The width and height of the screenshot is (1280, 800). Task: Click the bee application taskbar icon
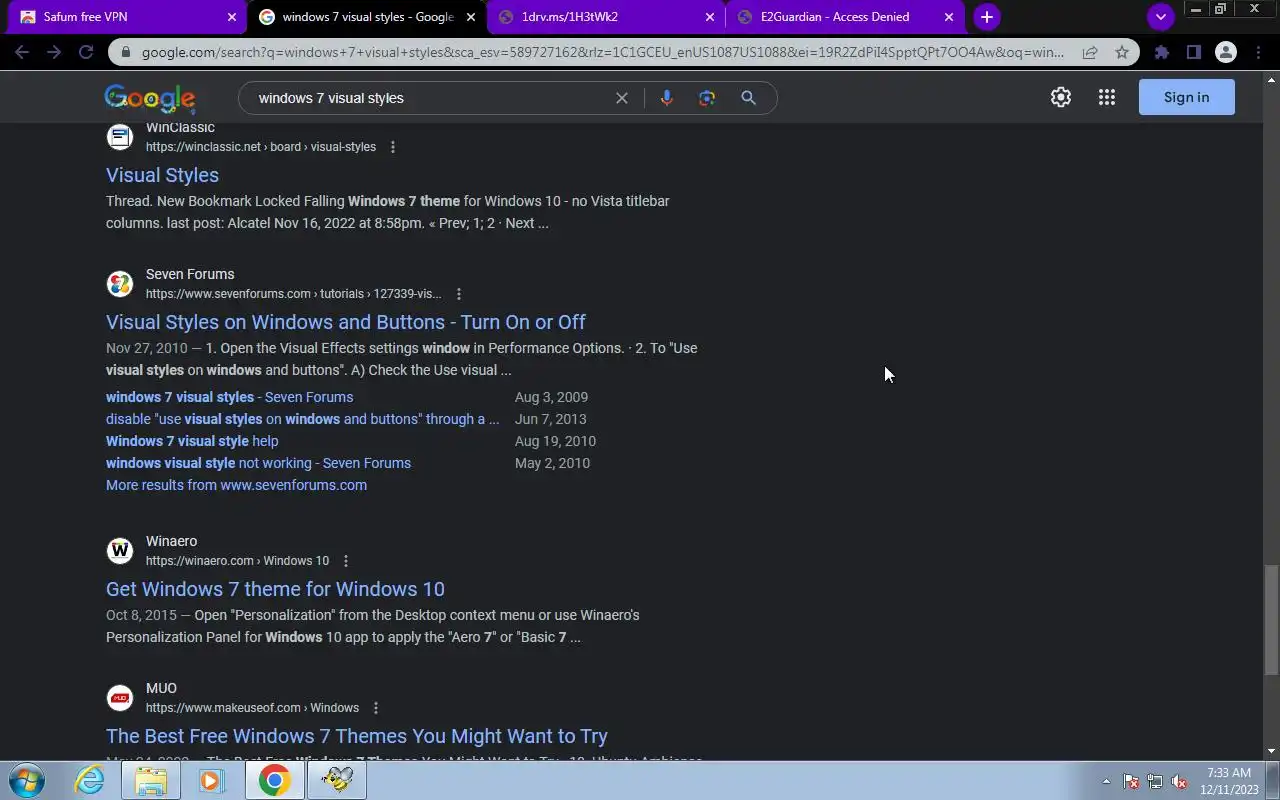[336, 780]
